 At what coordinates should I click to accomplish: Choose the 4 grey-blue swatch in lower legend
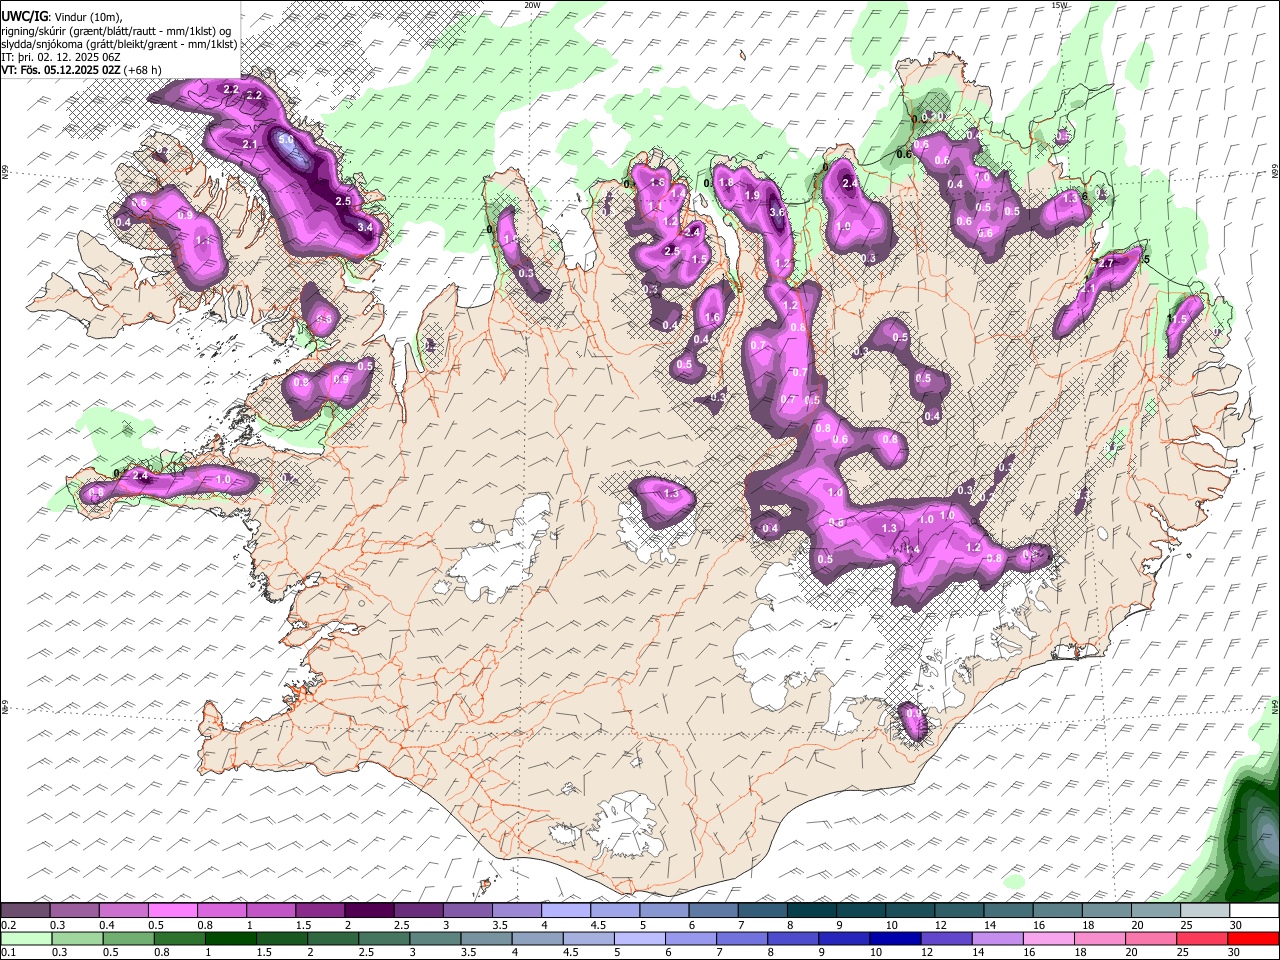[537, 939]
